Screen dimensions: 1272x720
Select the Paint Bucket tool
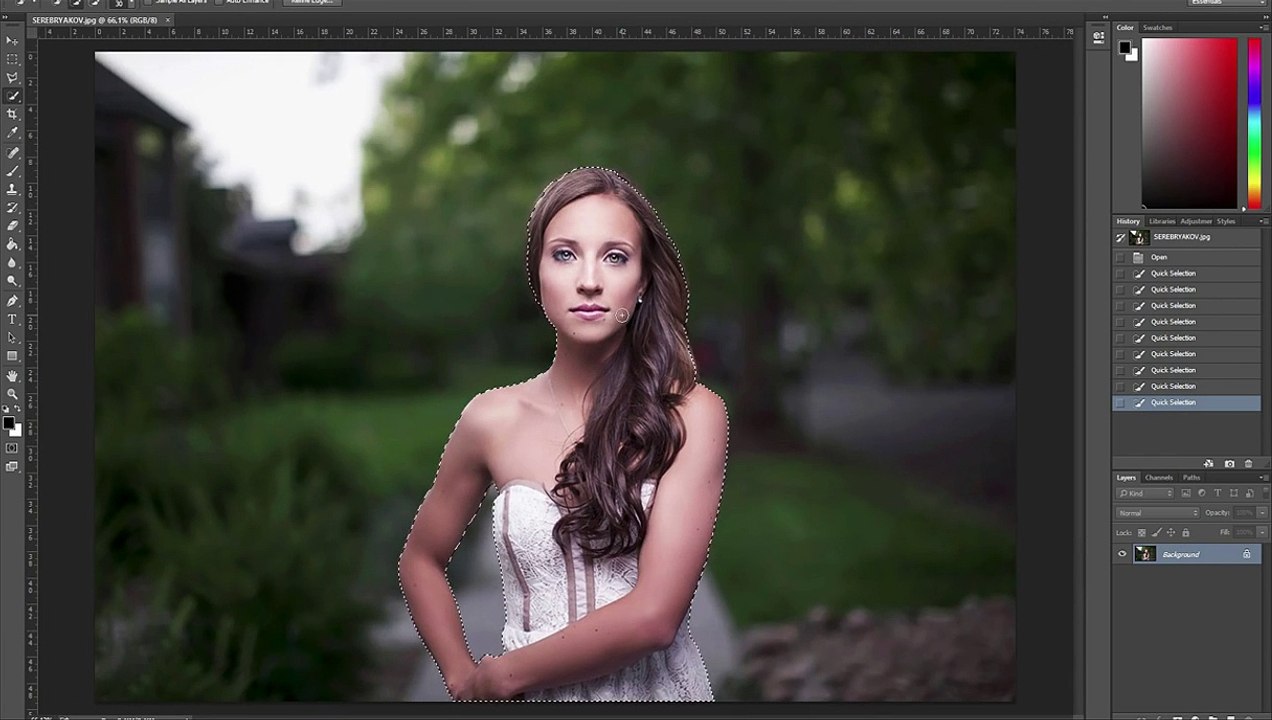(x=12, y=244)
